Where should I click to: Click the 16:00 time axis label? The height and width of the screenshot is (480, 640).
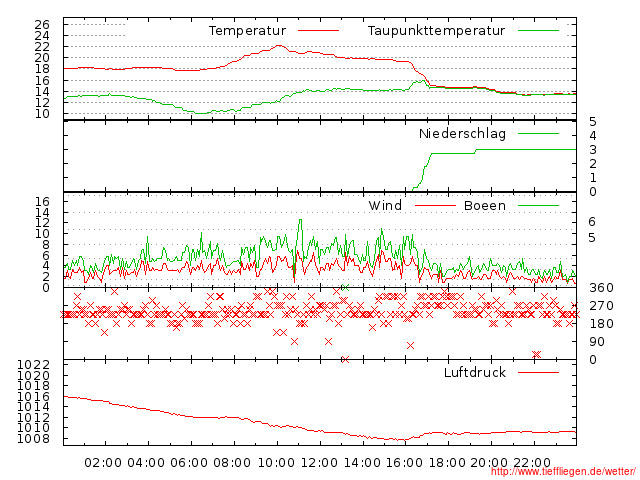pos(404,463)
